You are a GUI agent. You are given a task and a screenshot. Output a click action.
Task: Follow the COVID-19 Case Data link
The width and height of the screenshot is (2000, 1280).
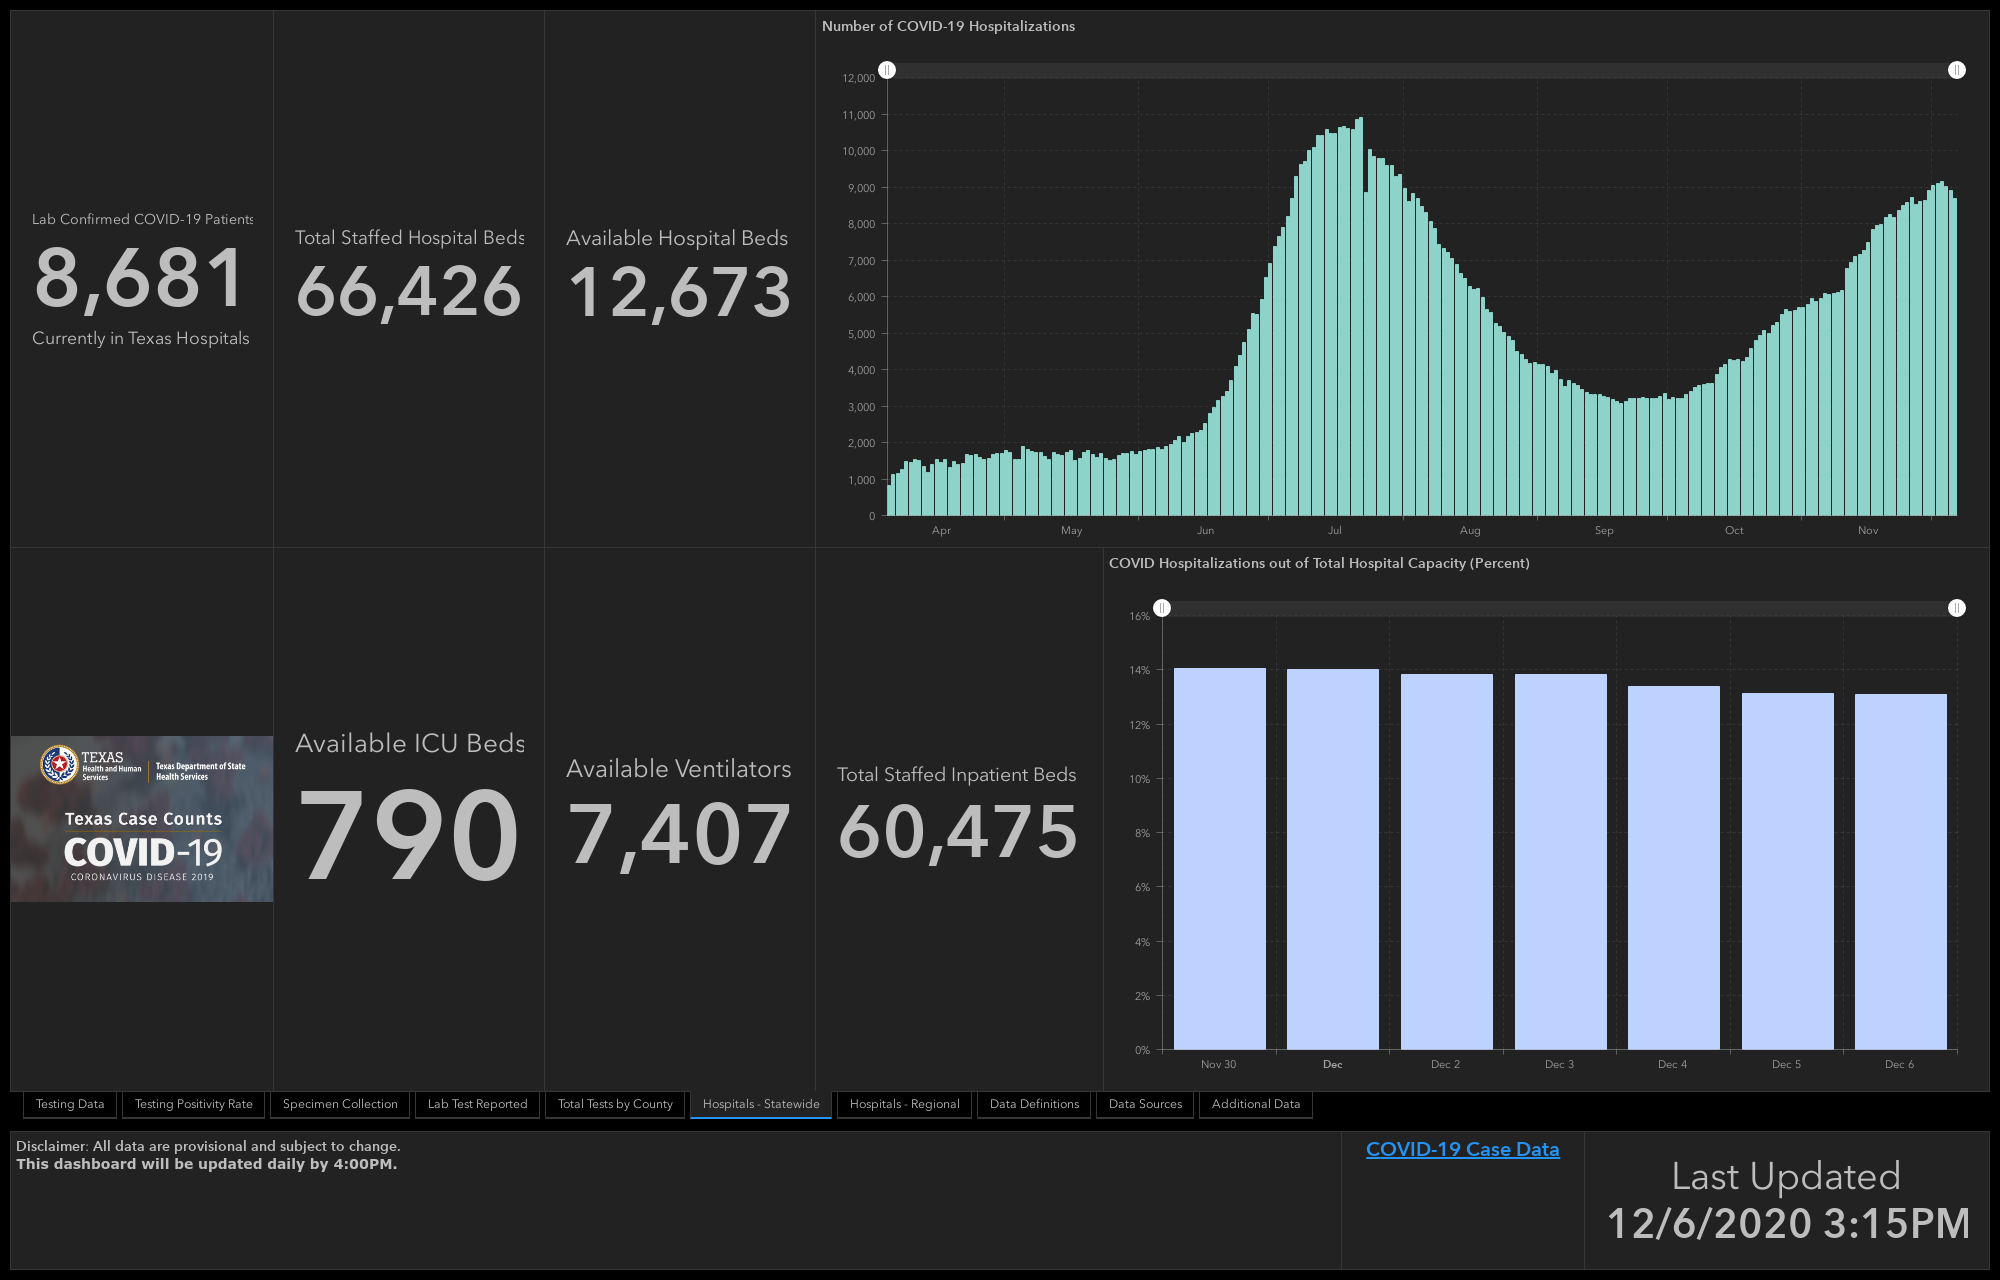click(x=1463, y=1149)
